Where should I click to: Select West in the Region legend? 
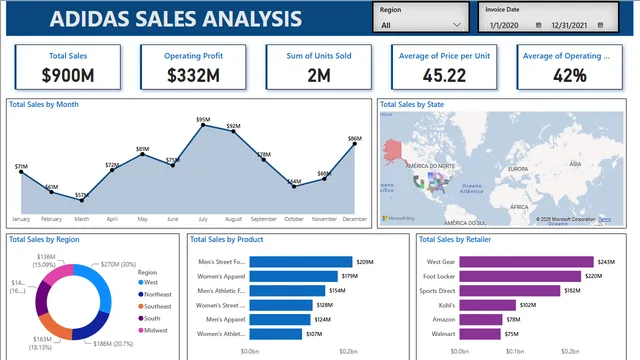coord(148,282)
